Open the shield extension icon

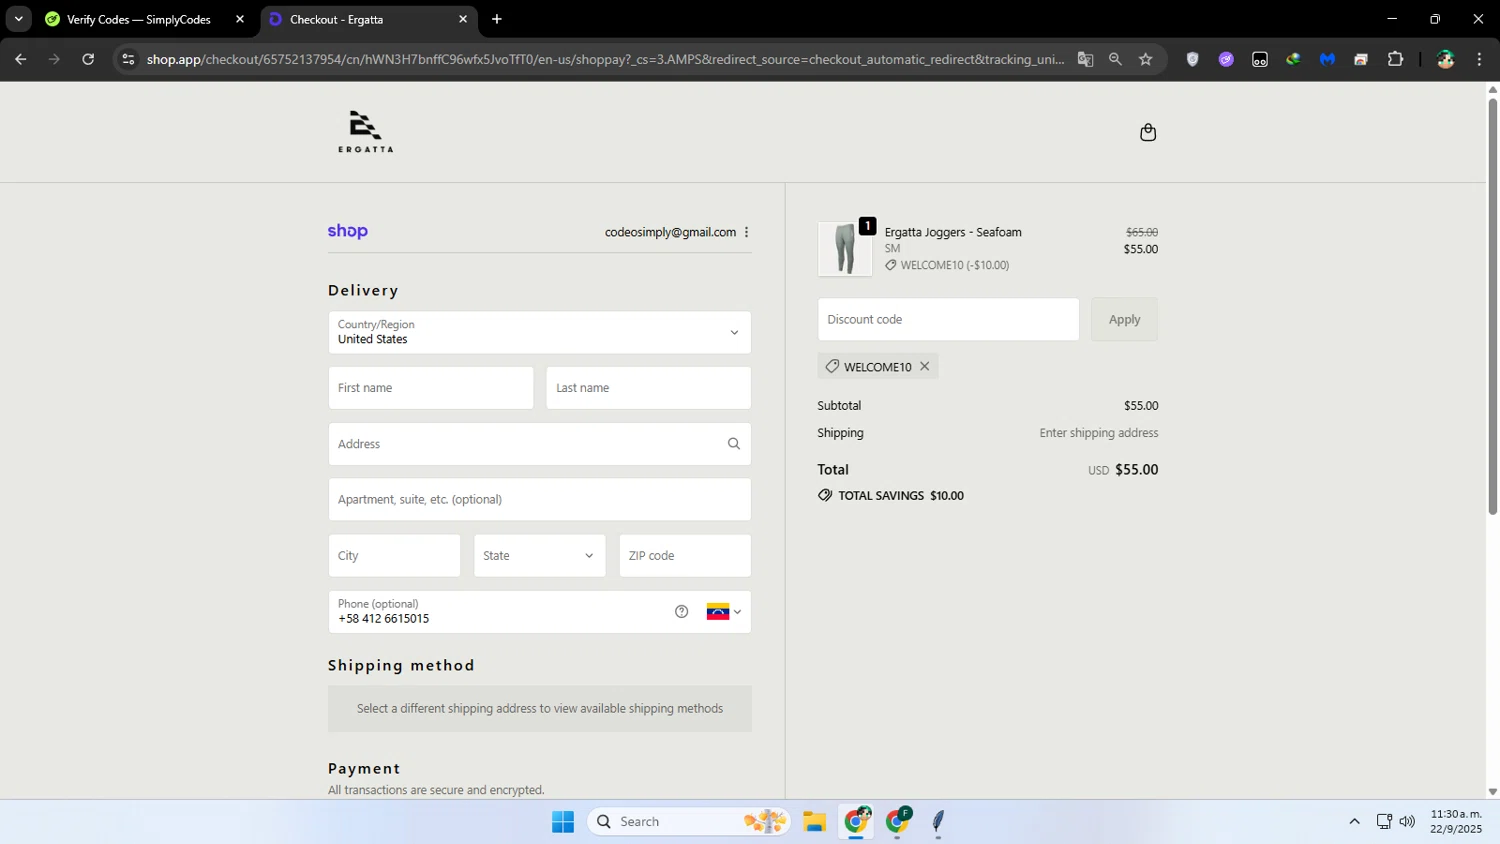click(x=1192, y=59)
